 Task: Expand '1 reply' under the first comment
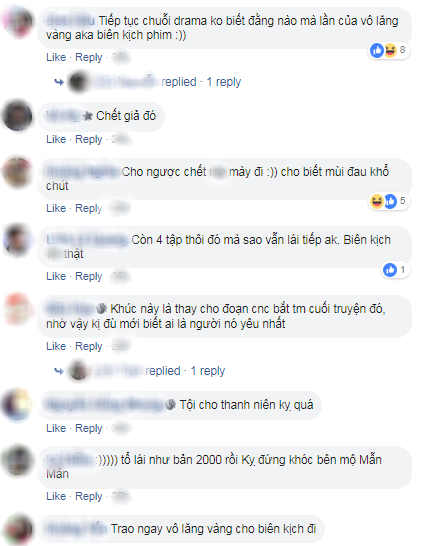pos(224,82)
